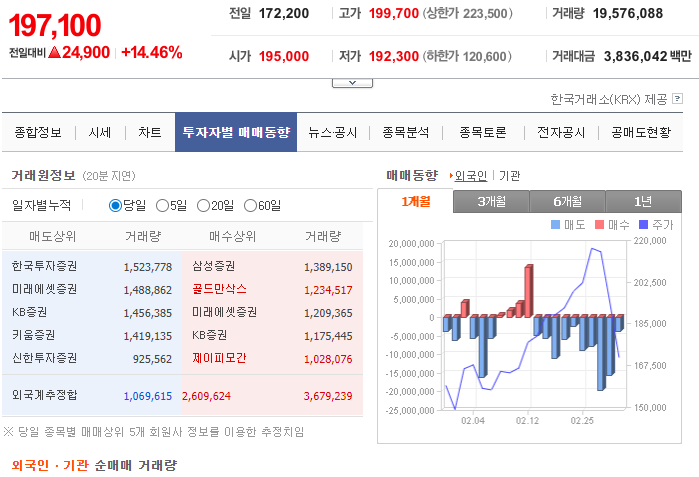Screen dimensions: 699x477
Task: Click the blue 매도 legend swatch
Action: [x=556, y=225]
